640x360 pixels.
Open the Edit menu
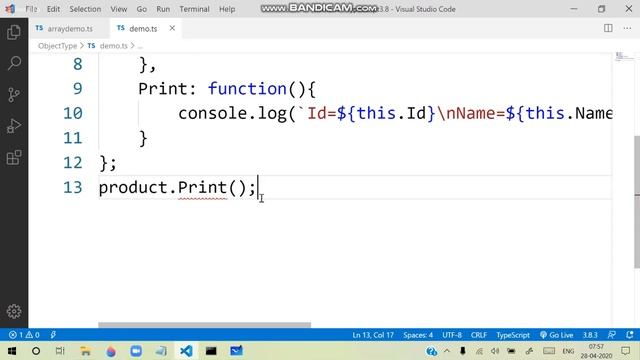(x=53, y=9)
